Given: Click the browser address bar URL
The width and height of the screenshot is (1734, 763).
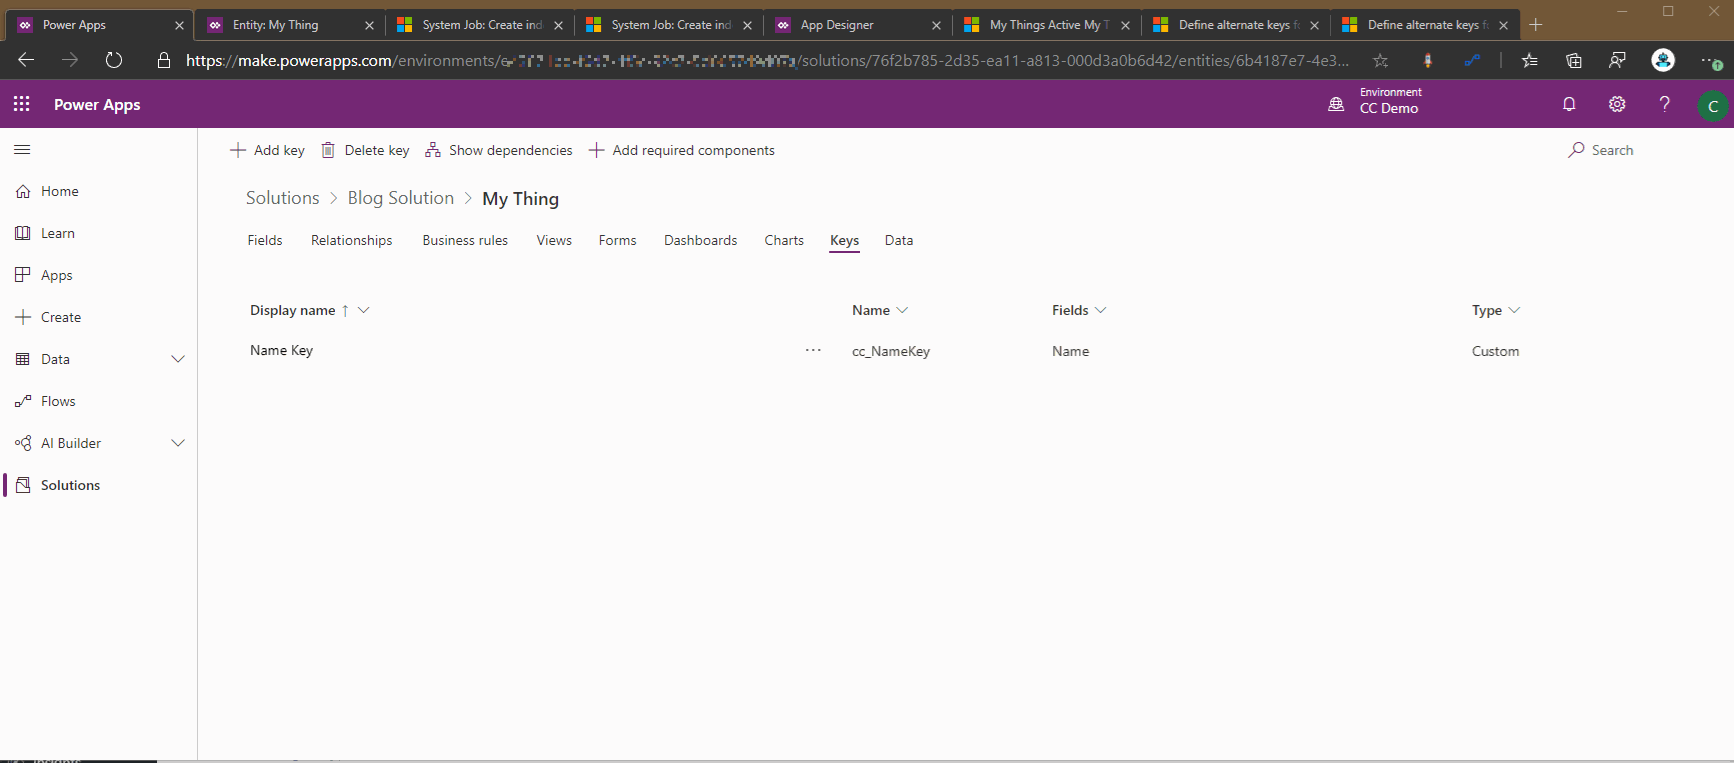Looking at the screenshot, I should click(767, 61).
